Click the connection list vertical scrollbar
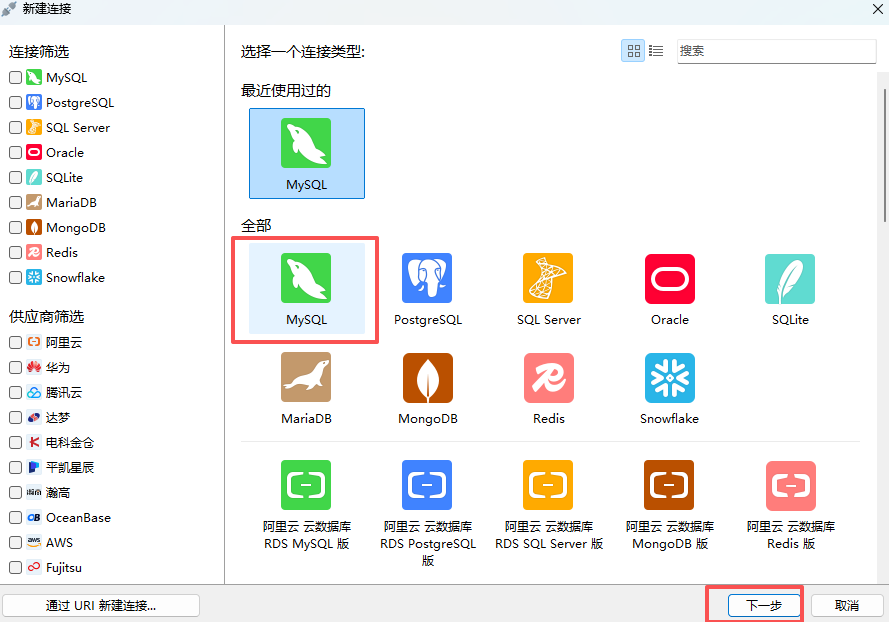The image size is (889, 622). coord(885,155)
